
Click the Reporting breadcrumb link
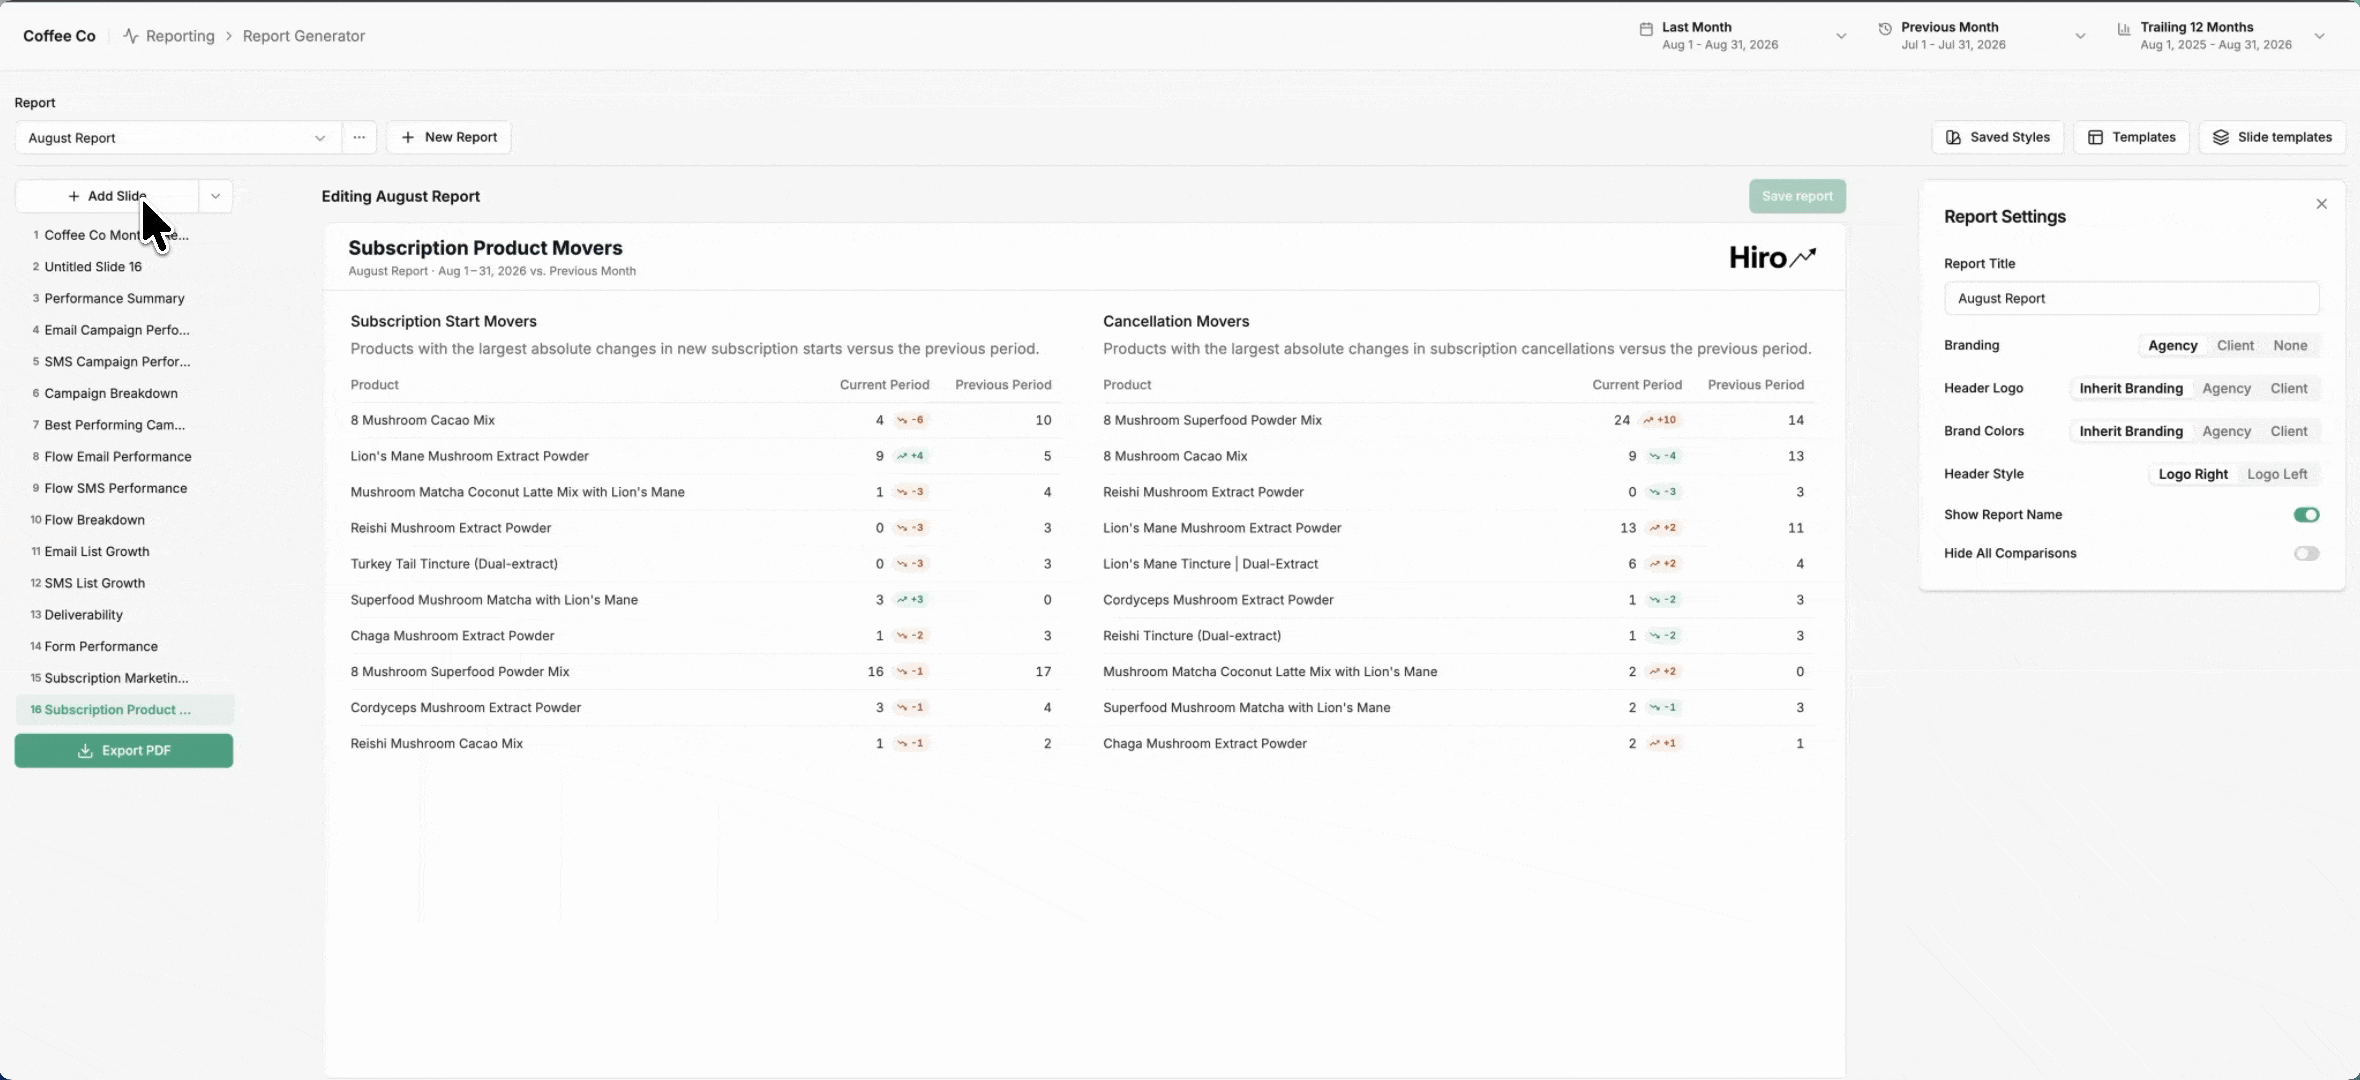(180, 36)
